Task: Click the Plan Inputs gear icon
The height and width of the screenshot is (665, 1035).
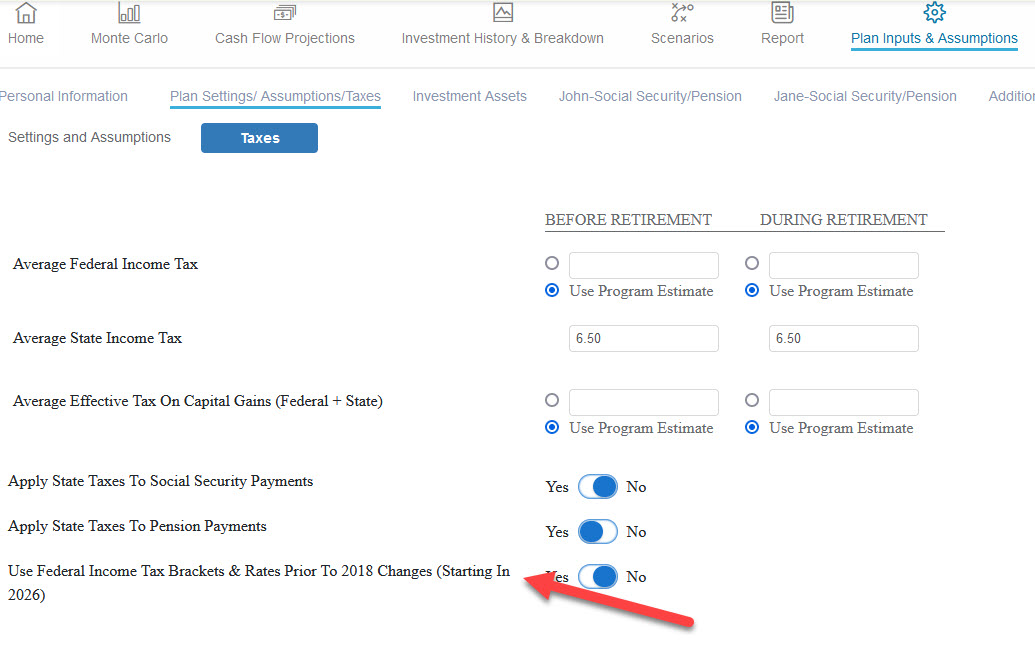Action: 934,13
